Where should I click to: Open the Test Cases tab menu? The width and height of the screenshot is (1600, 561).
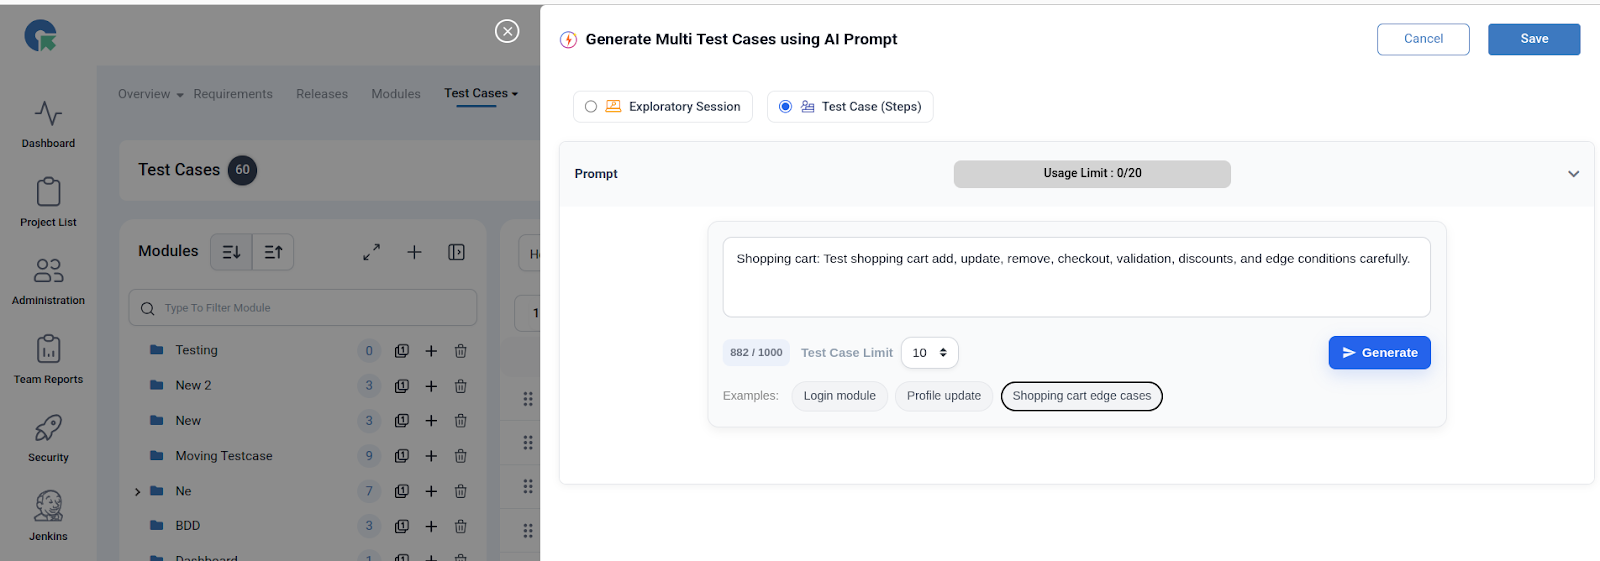coord(481,93)
